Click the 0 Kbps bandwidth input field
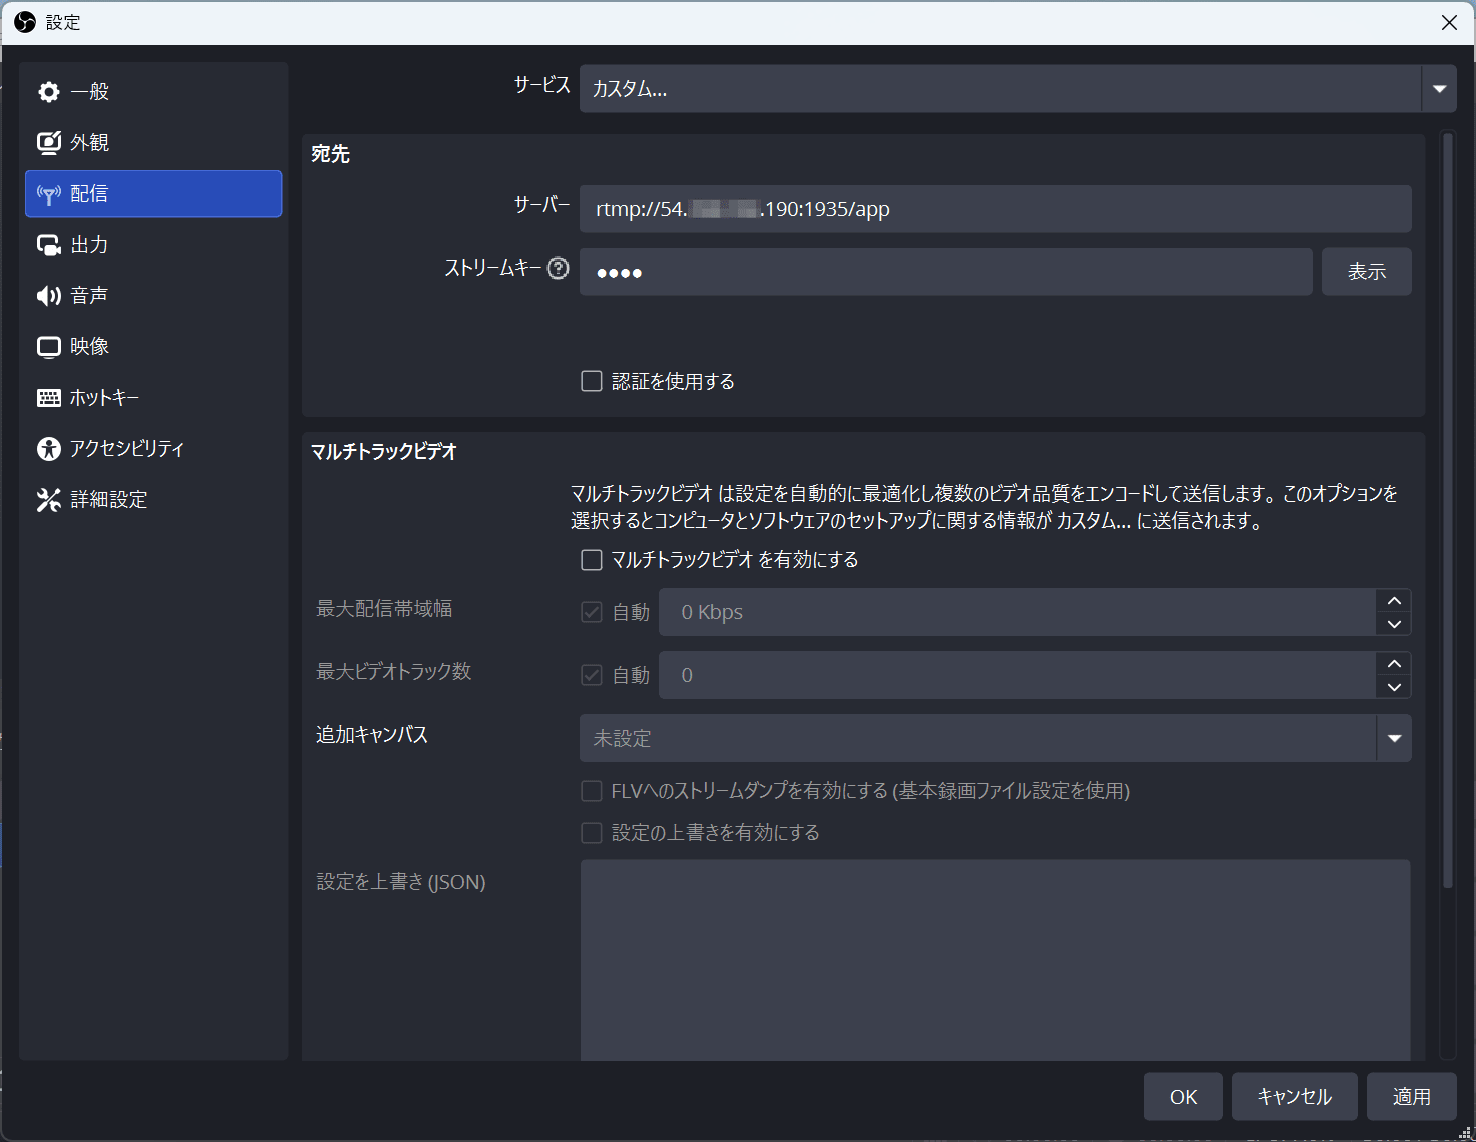Screen dimensions: 1476x1142 pyautogui.click(x=1018, y=612)
